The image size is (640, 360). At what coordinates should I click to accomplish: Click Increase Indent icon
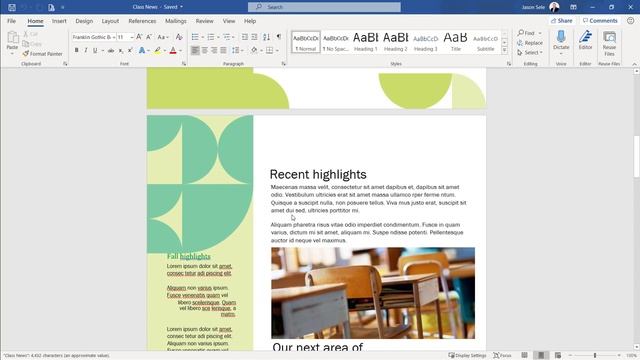pyautogui.click(x=254, y=37)
